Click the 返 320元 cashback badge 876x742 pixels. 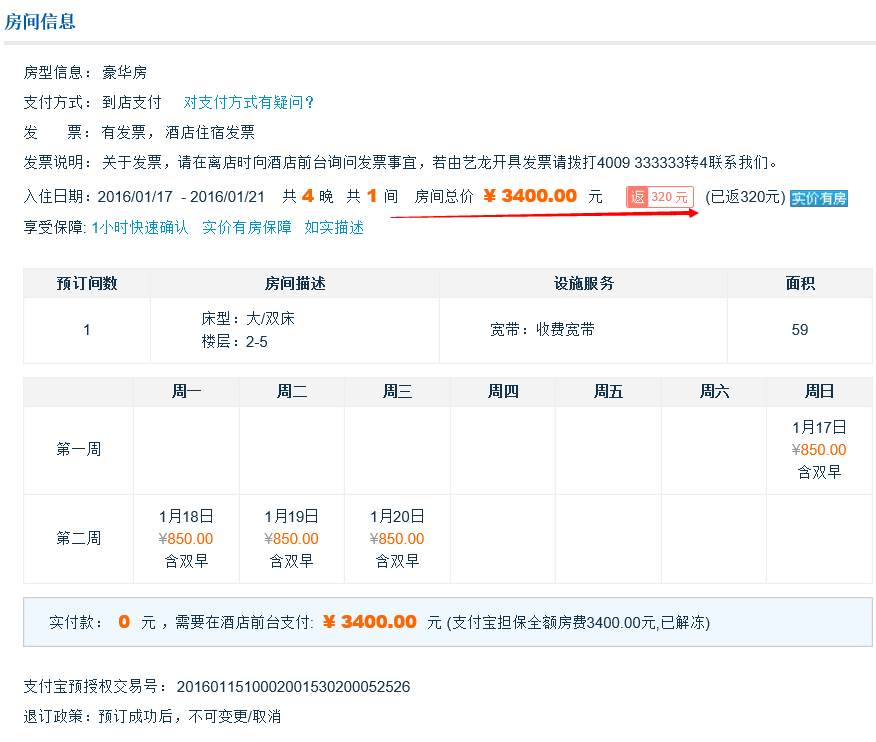pyautogui.click(x=660, y=197)
